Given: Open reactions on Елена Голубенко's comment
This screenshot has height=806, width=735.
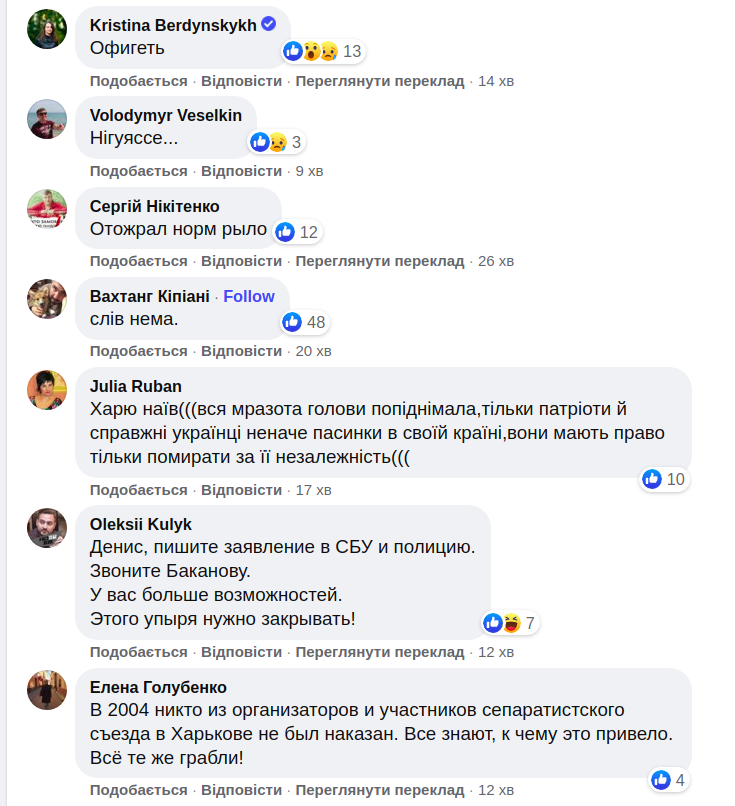Looking at the screenshot, I should (669, 779).
